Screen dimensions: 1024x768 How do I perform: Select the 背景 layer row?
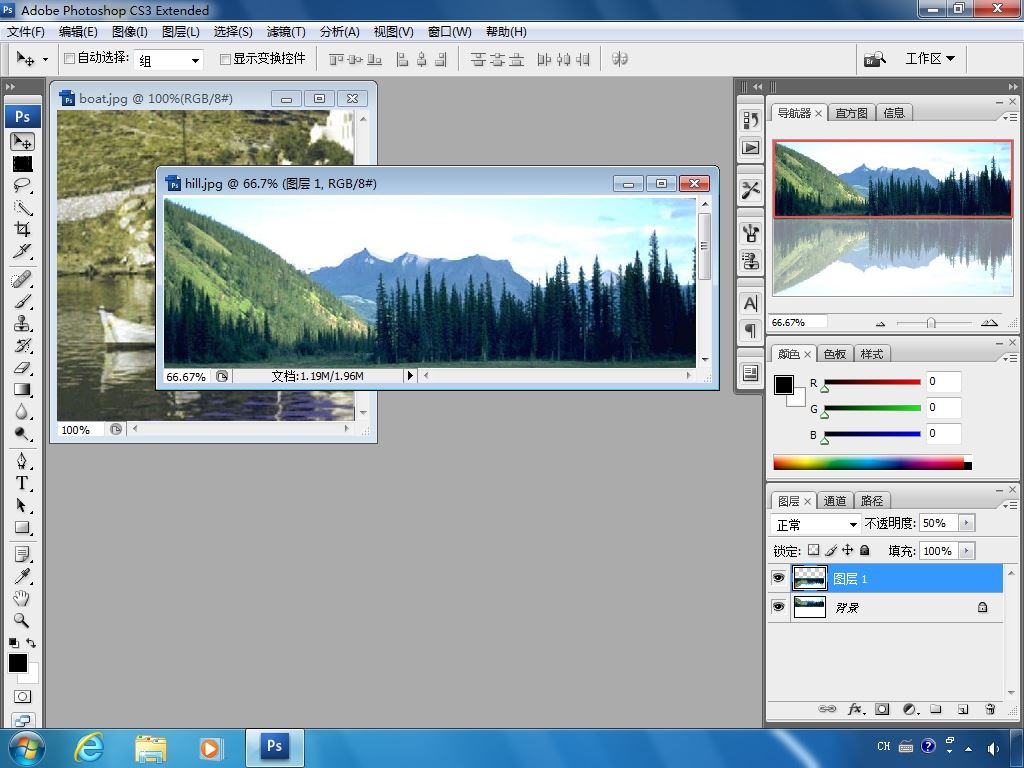point(885,607)
